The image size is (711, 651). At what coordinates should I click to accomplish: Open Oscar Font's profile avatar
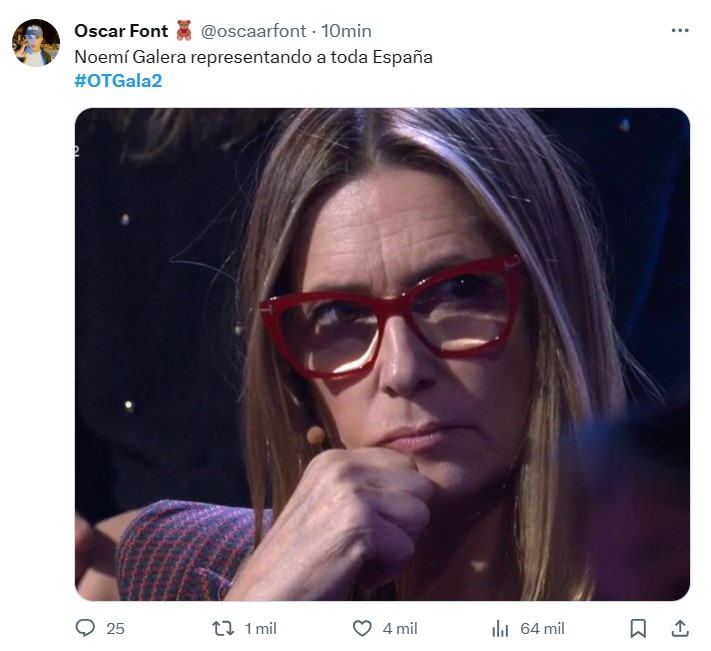pyautogui.click(x=36, y=43)
